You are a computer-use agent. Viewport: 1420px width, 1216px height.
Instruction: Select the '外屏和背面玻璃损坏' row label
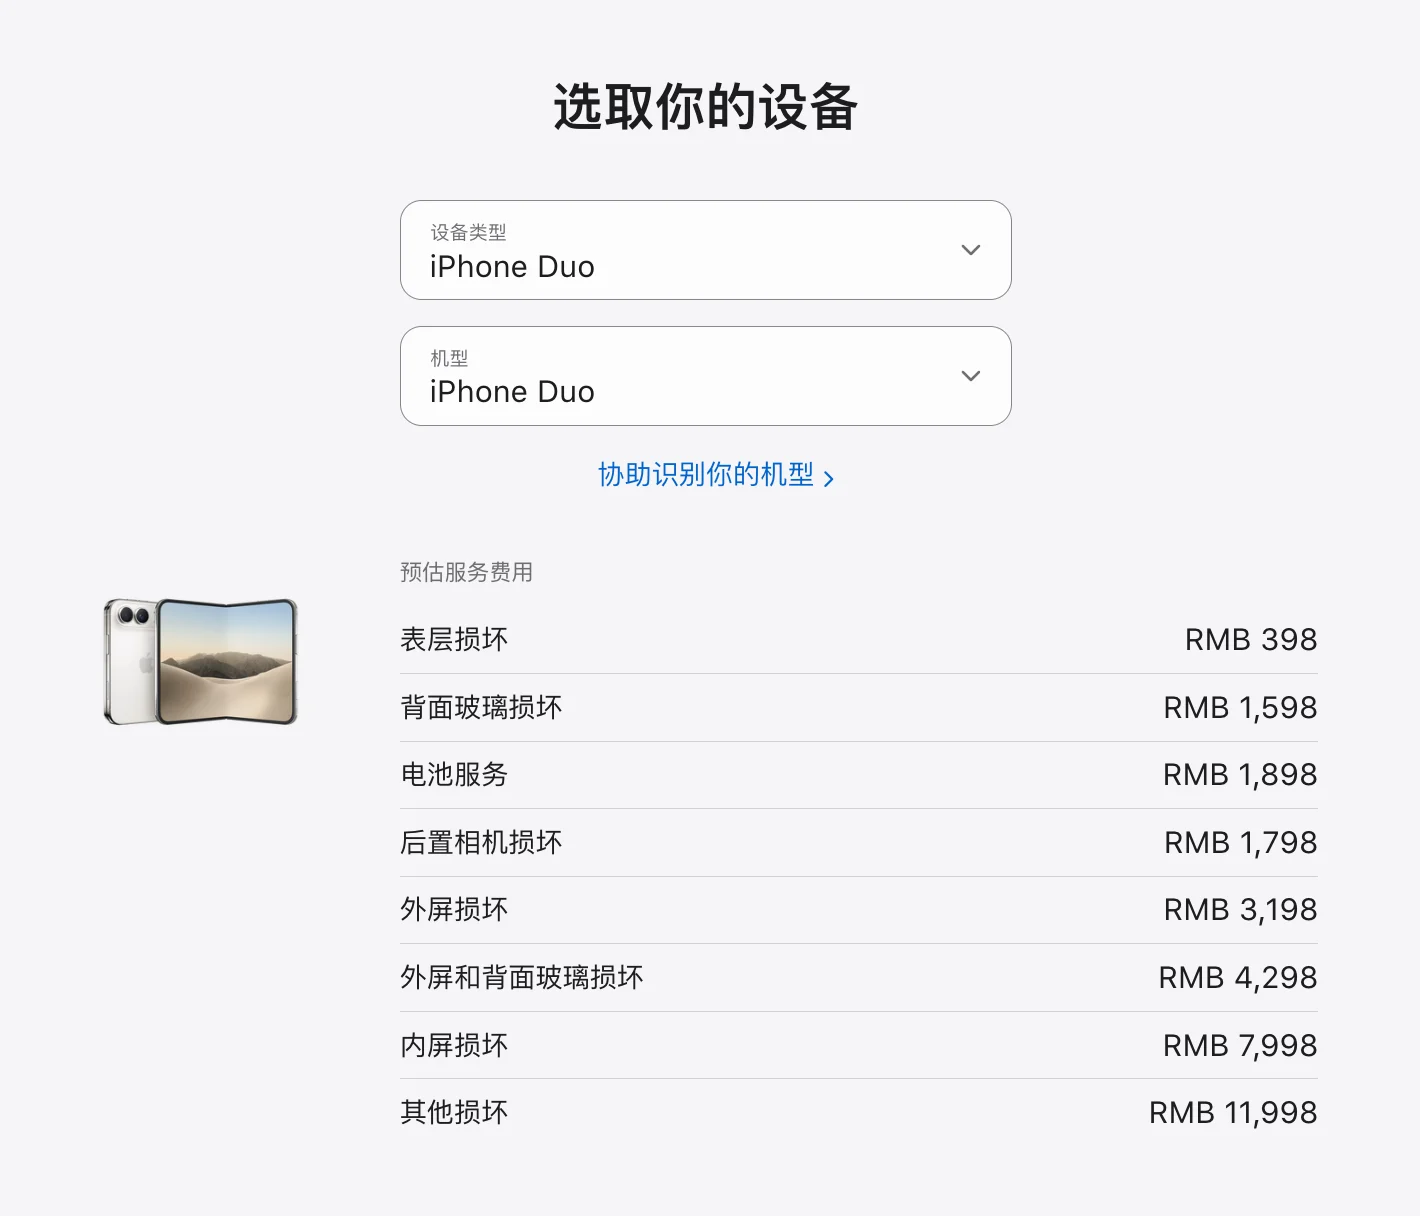tap(522, 978)
